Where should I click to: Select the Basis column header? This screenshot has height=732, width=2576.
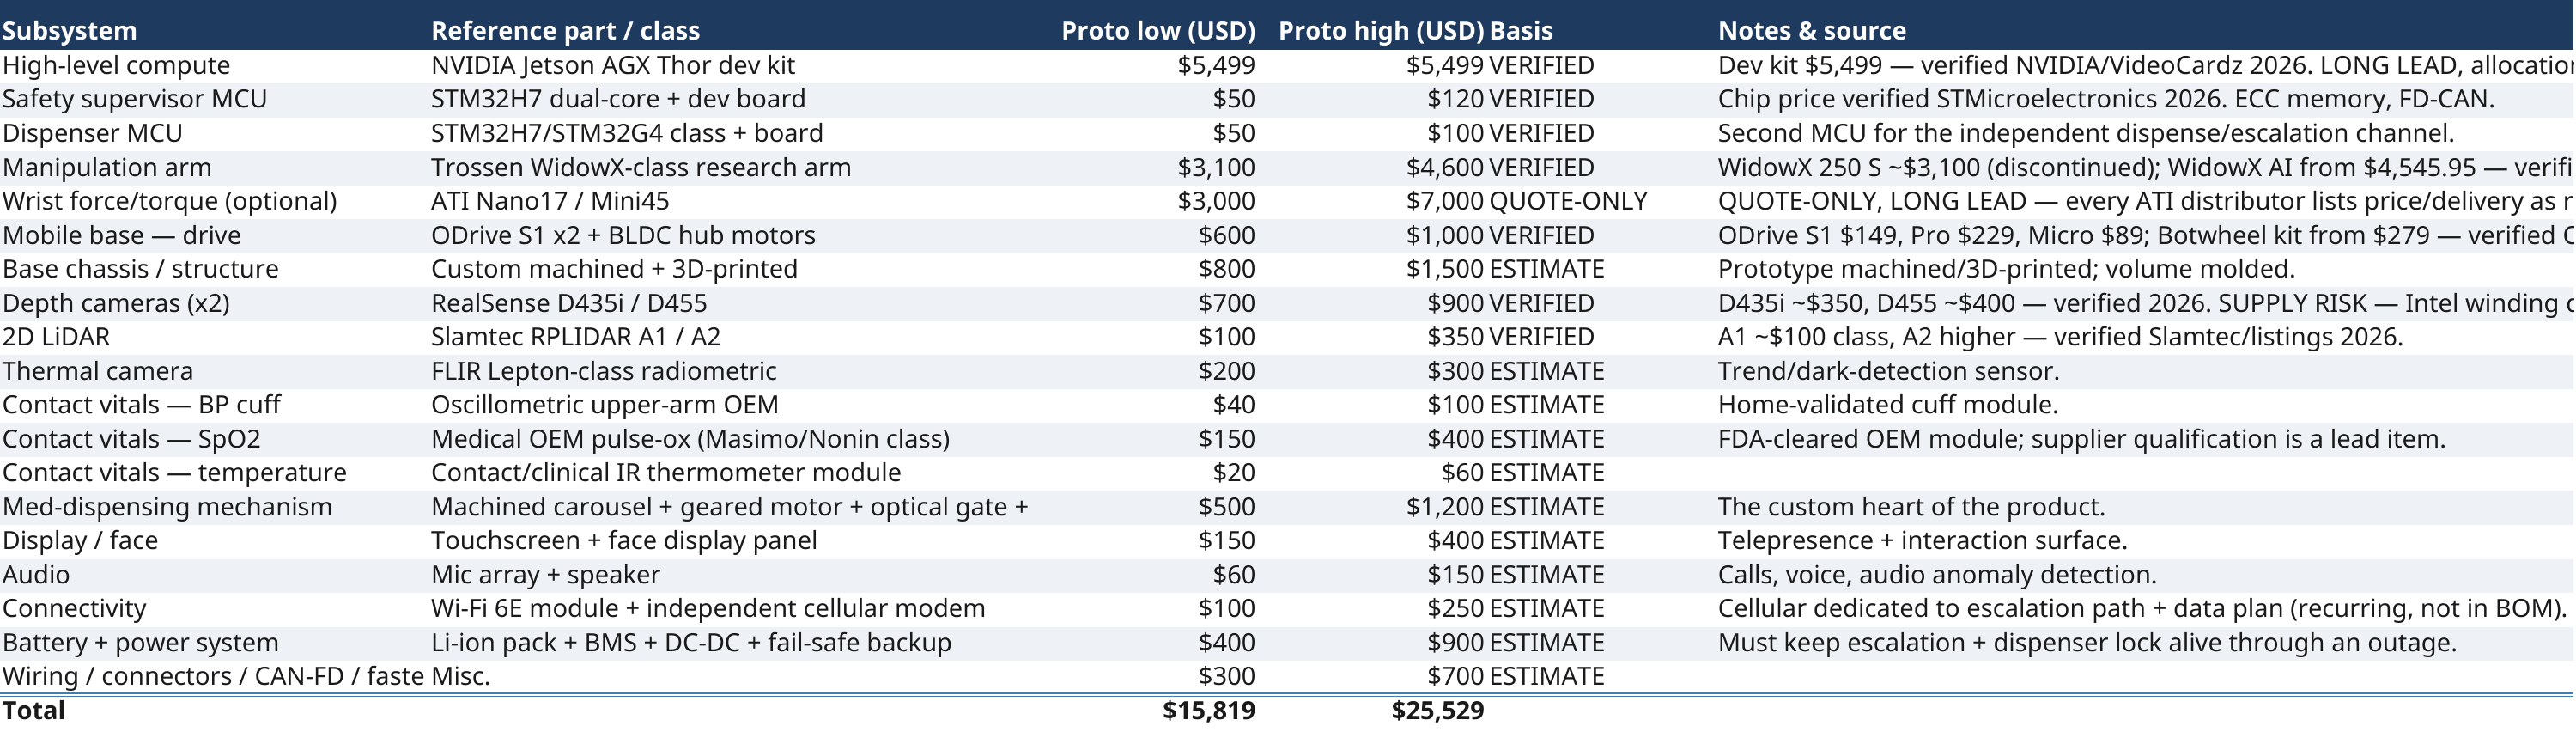pos(1521,31)
